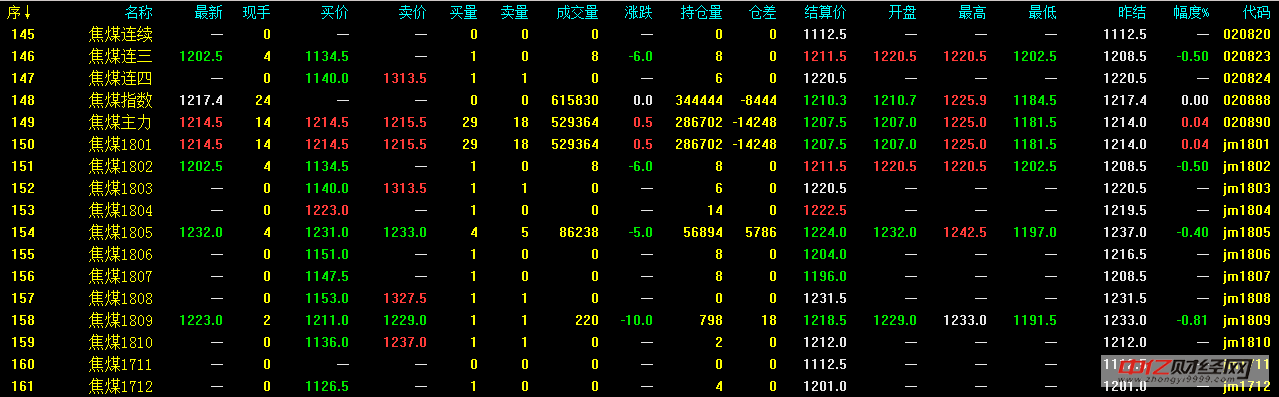Click the 名称 column header
Viewport: 1279px width, 397px height.
click(x=139, y=12)
